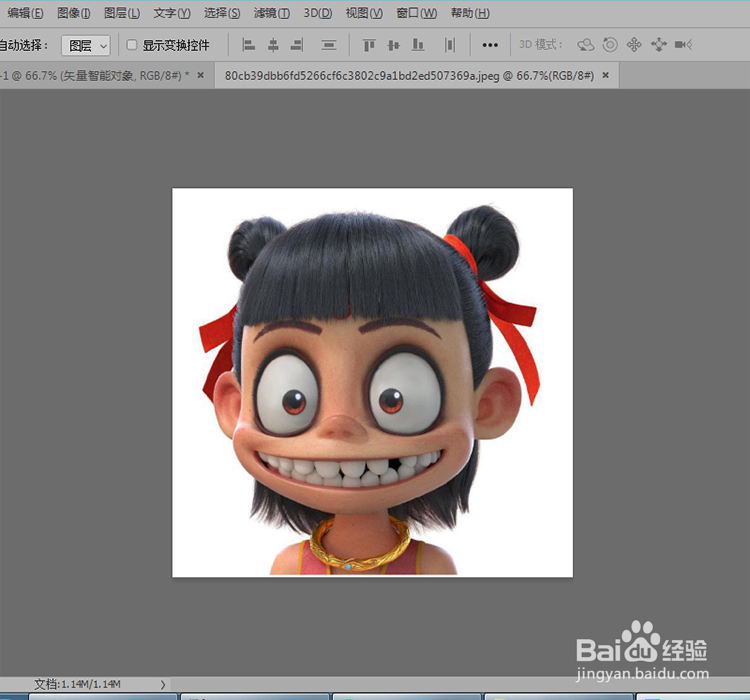Viewport: 750px width, 700px height.
Task: Select the 3D zoom camera icon
Action: tap(684, 45)
